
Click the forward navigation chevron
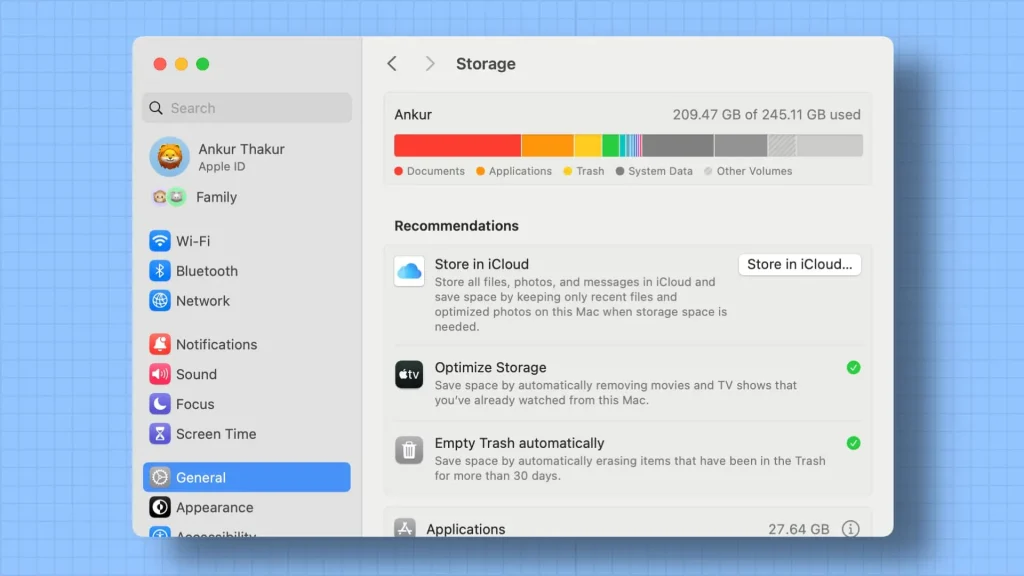(x=428, y=63)
